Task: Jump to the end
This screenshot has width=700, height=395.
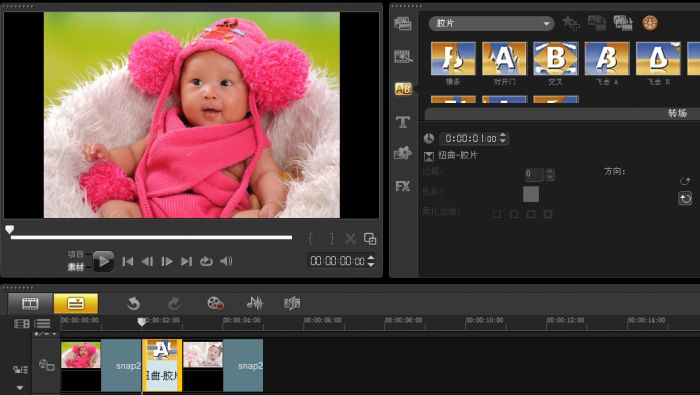Action: [186, 262]
